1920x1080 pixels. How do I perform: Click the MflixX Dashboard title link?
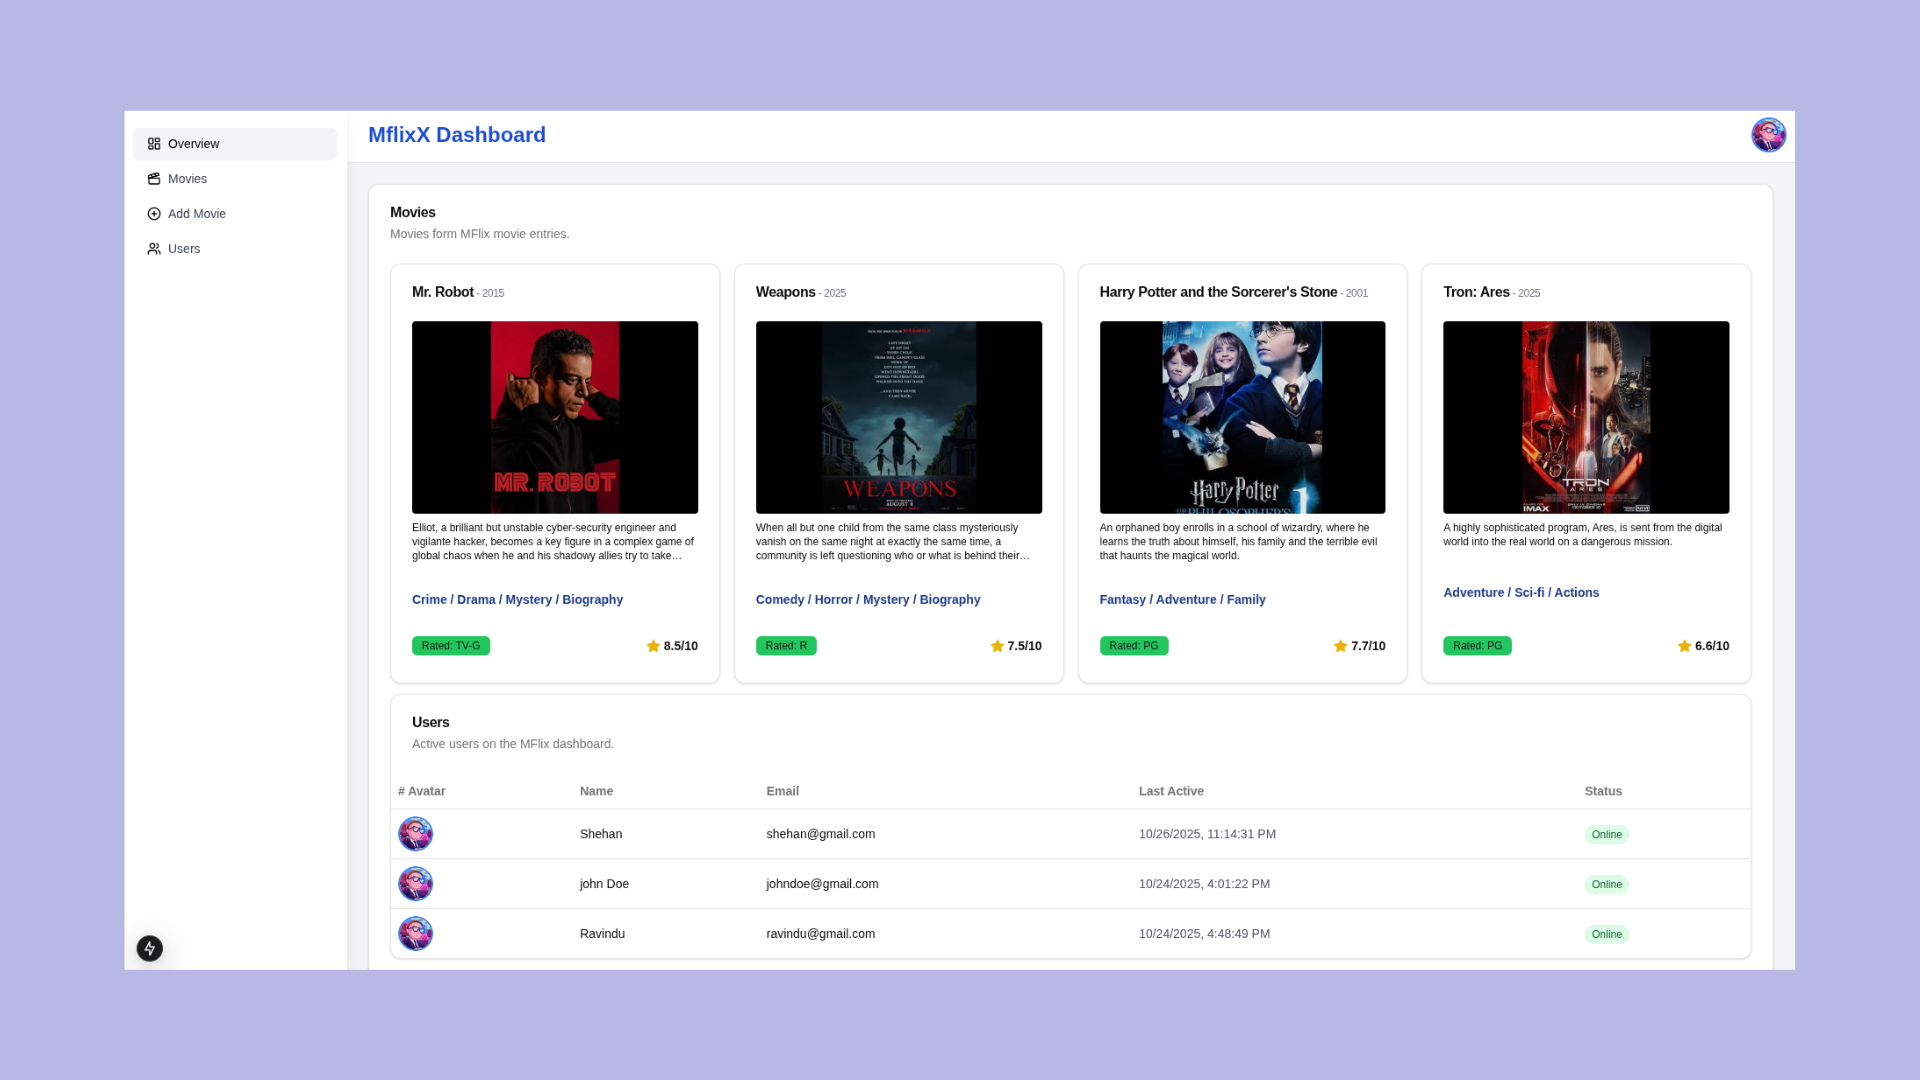tap(457, 135)
